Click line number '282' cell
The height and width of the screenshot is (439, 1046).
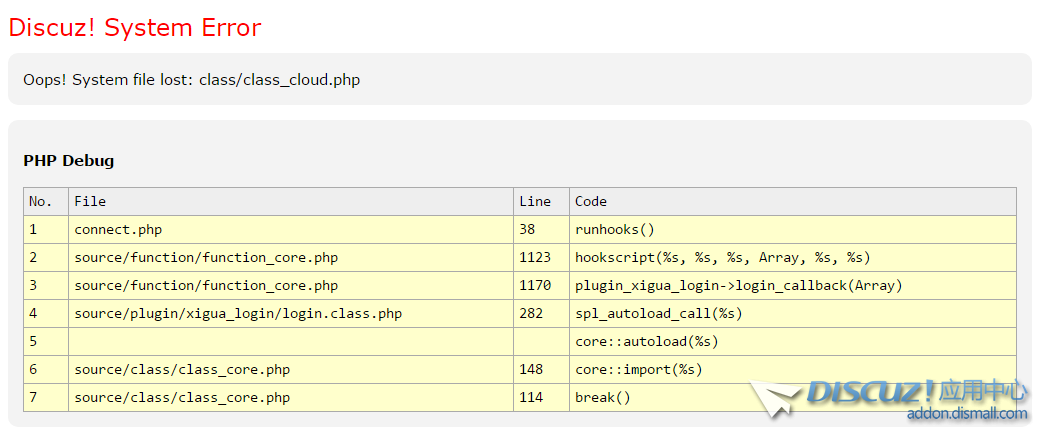pyautogui.click(x=541, y=314)
